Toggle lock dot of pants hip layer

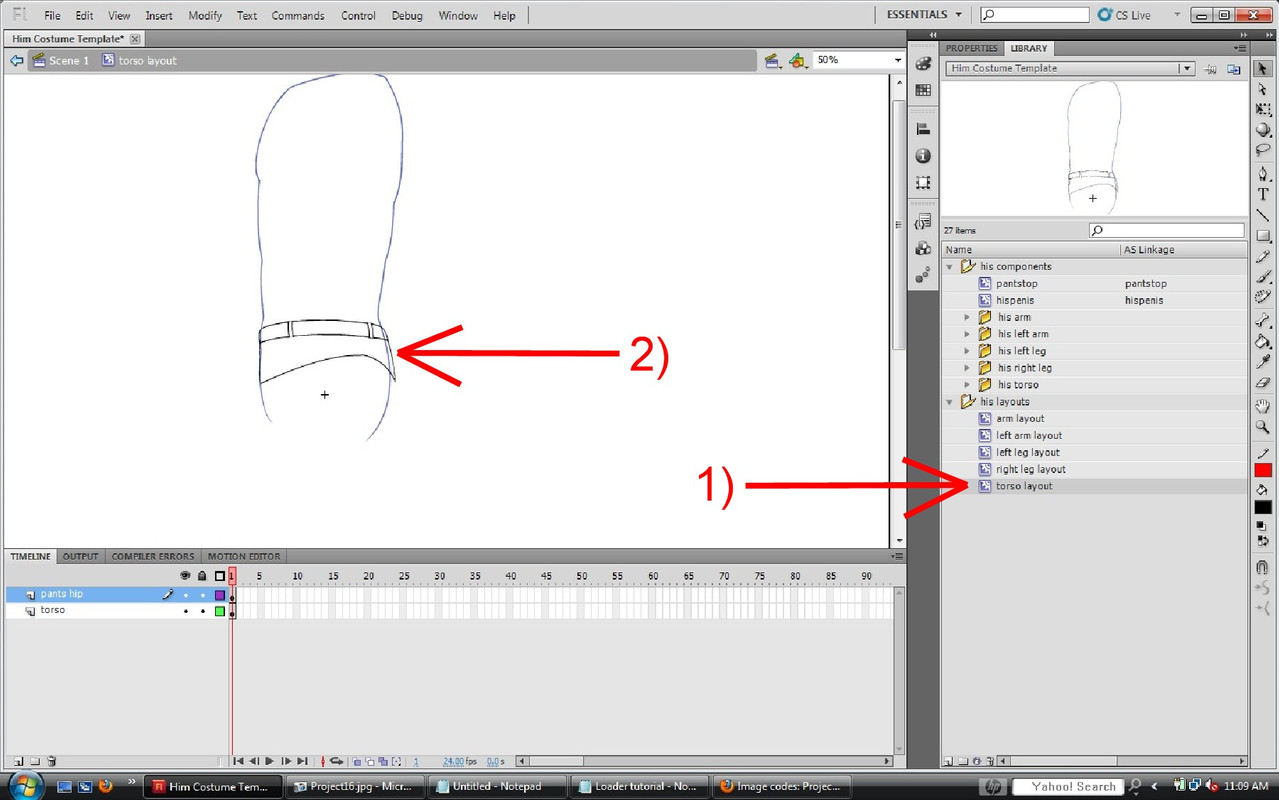tap(202, 595)
